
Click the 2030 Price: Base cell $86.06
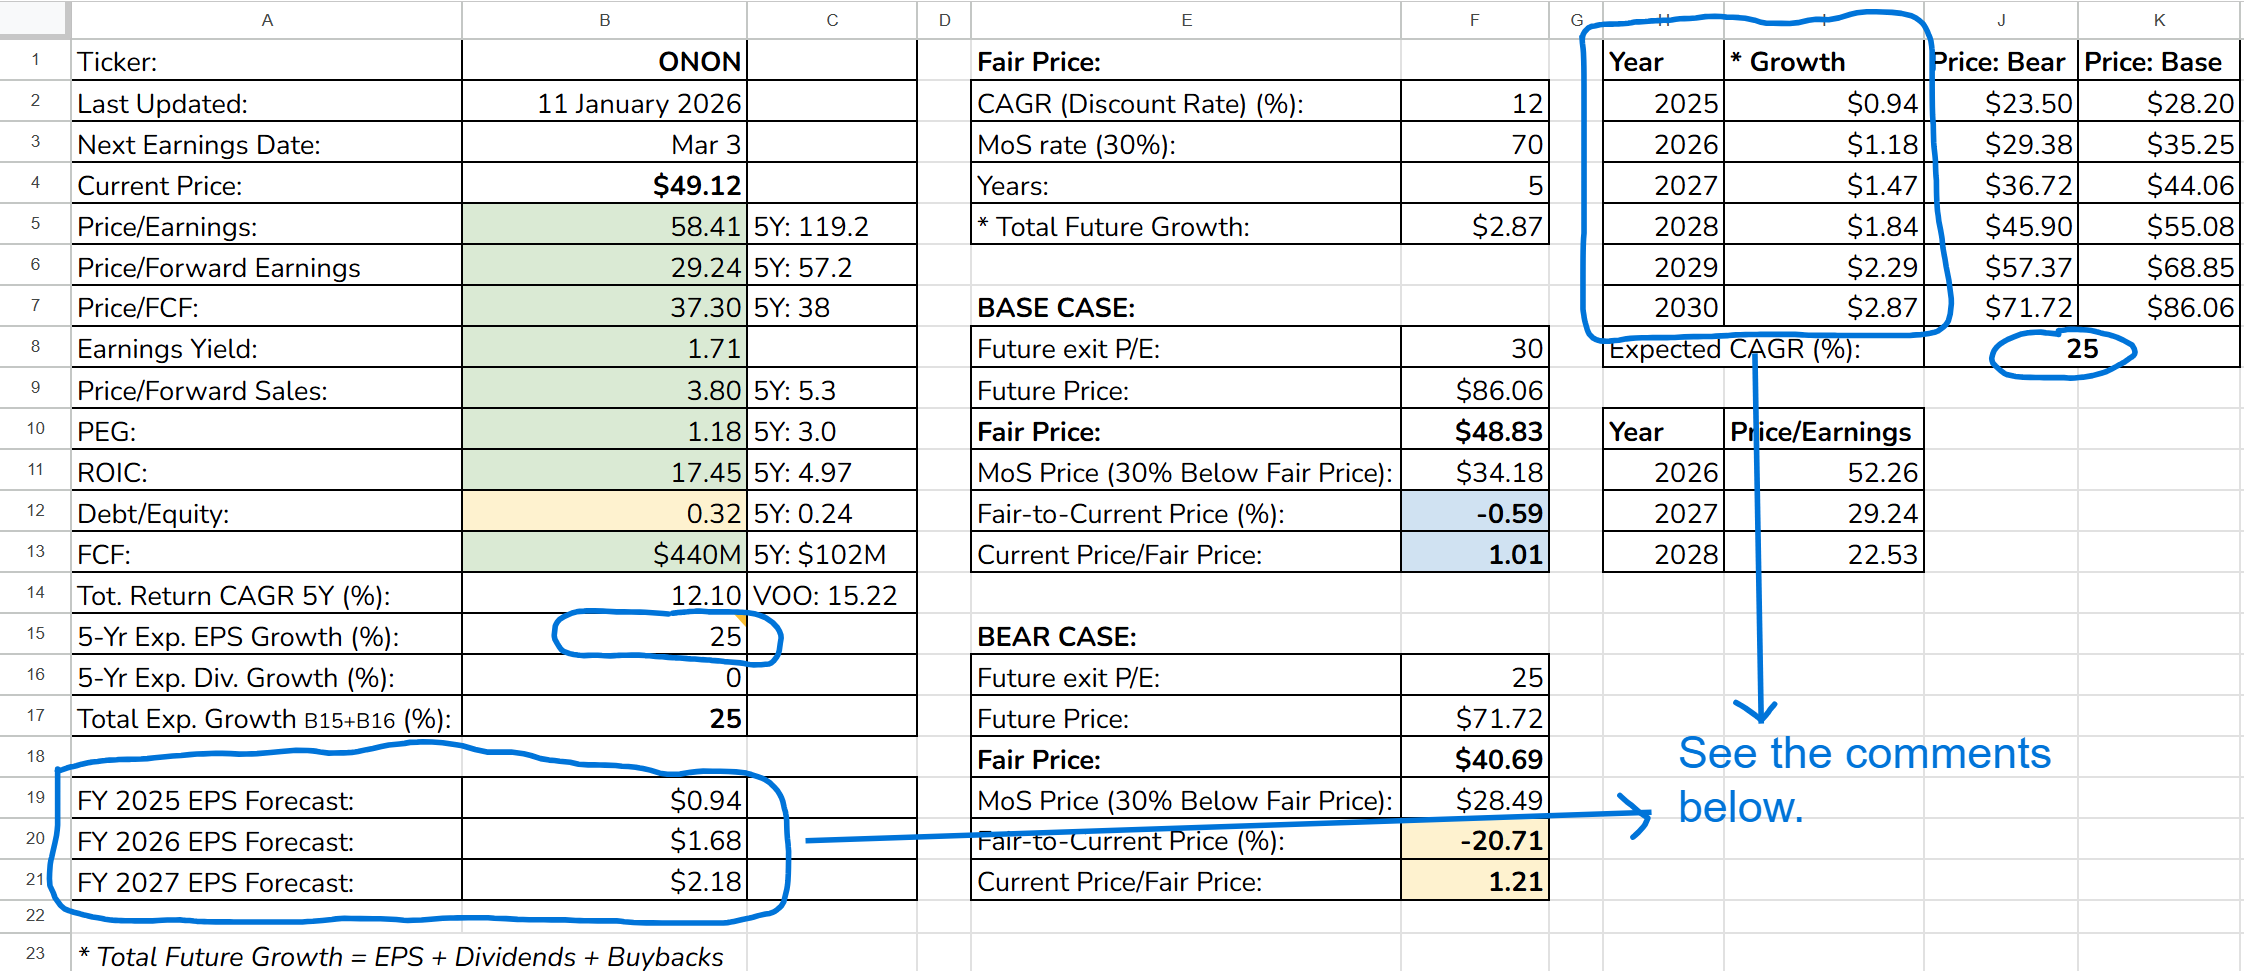pos(2159,307)
